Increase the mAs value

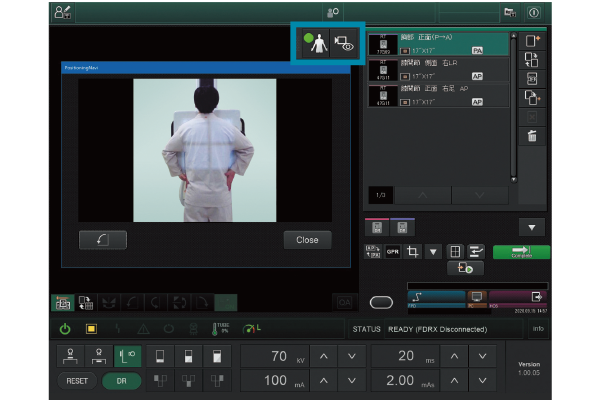point(454,380)
